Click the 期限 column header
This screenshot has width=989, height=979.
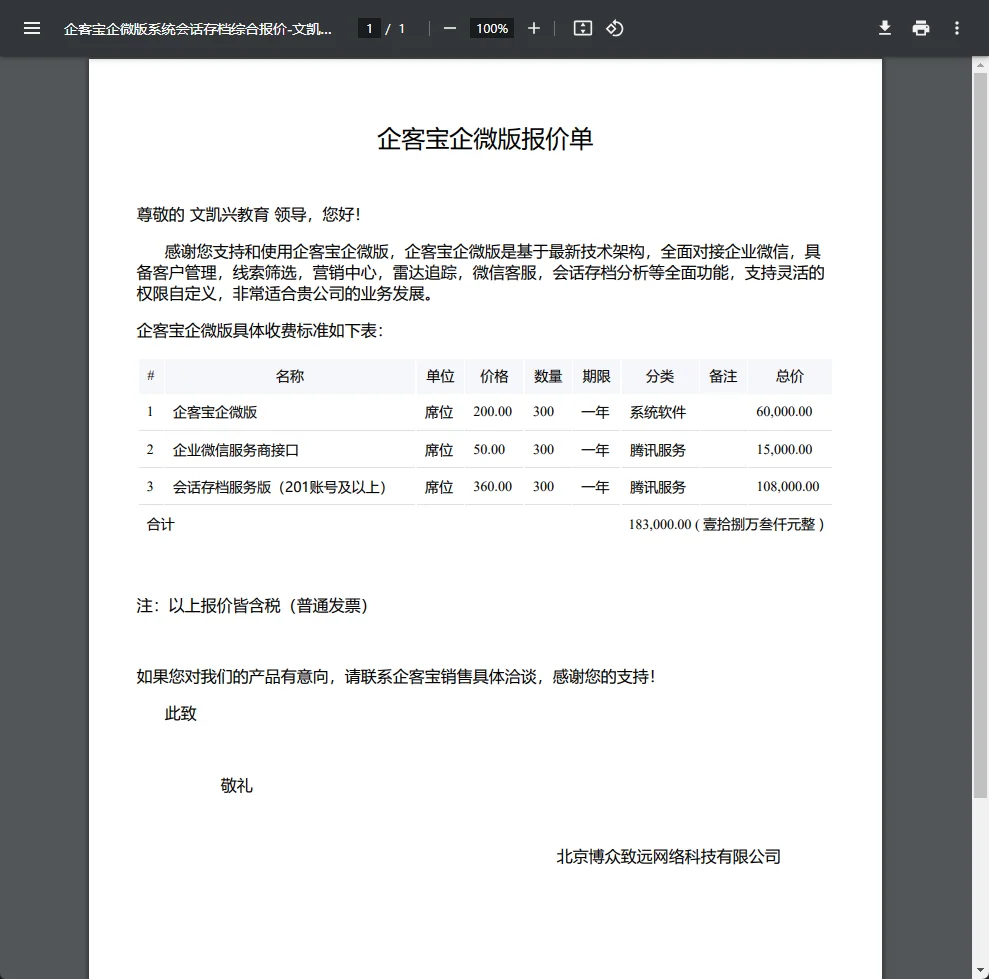[x=596, y=377]
